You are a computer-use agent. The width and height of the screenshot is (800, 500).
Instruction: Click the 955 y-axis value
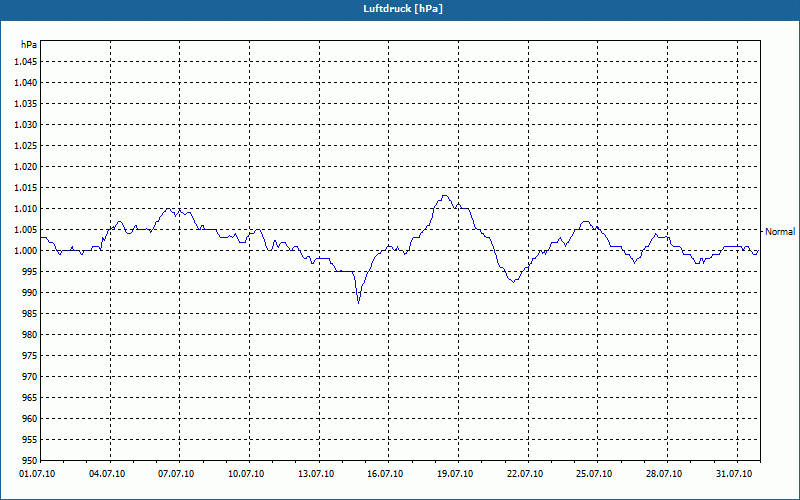31,440
